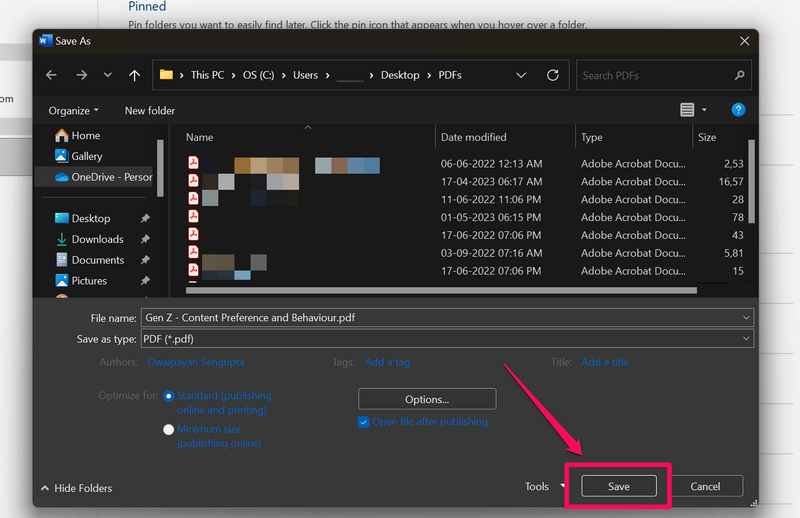Open the Options... button
The image size is (800, 518).
pos(427,400)
